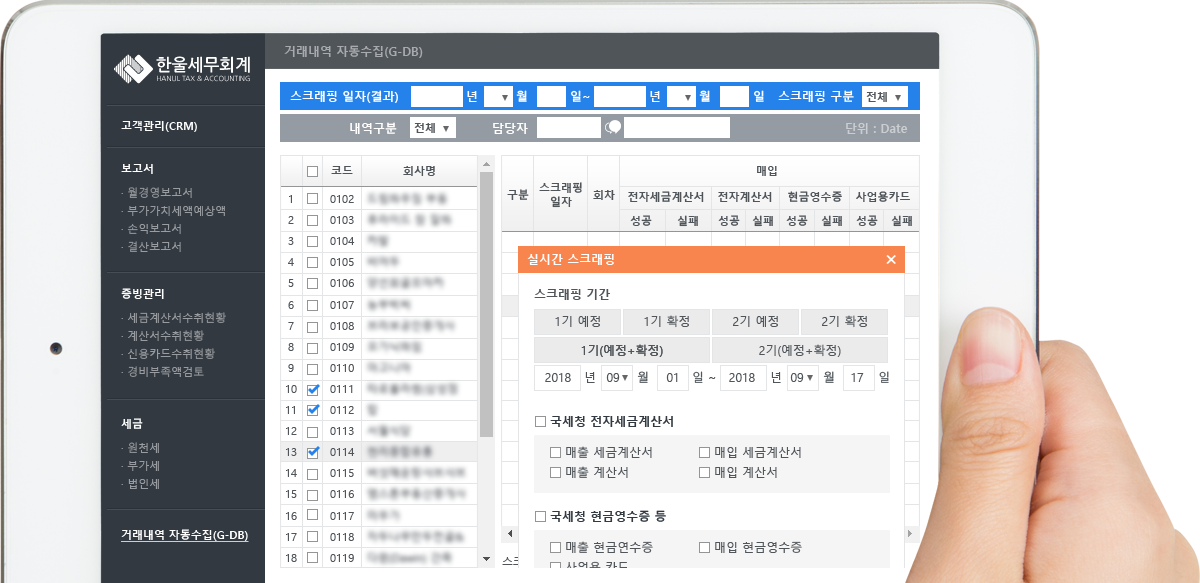The image size is (1200, 583).
Task: Open the 내역구분 dropdown
Action: click(433, 128)
